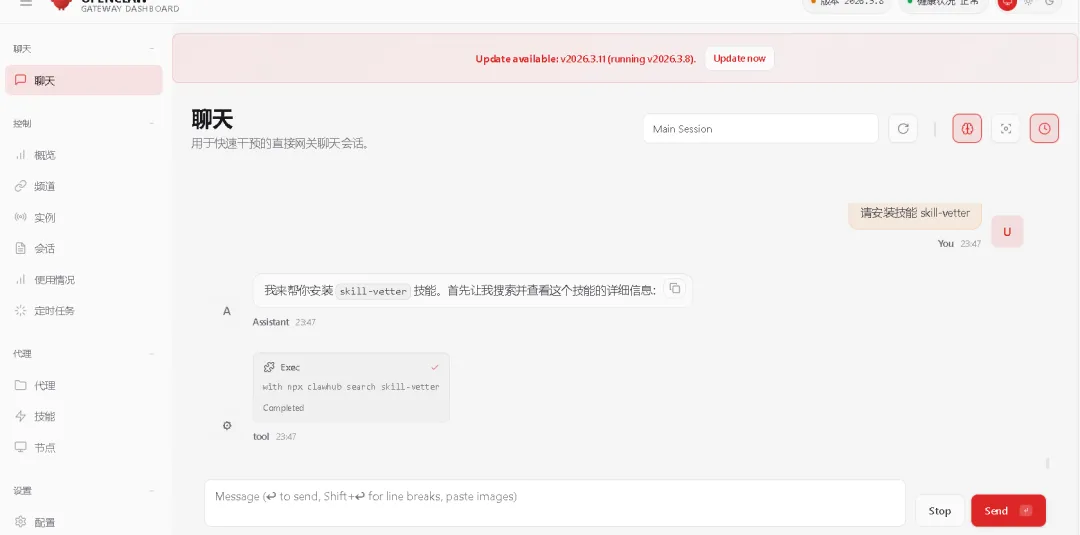This screenshot has width=1080, height=535.
Task: Click the Update now button
Action: tap(739, 59)
